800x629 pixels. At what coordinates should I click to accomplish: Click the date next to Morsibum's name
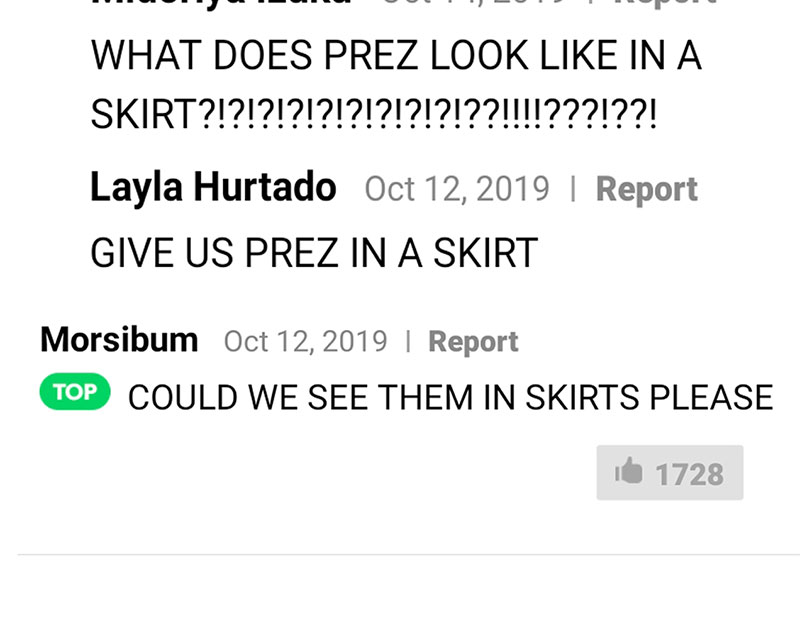306,341
